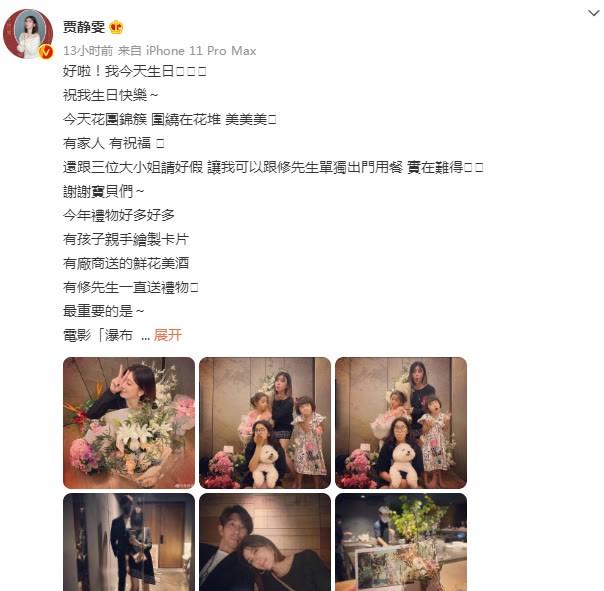This screenshot has height=591, width=604.
Task: Open the photo of woman with flower bouquet
Action: tap(129, 423)
